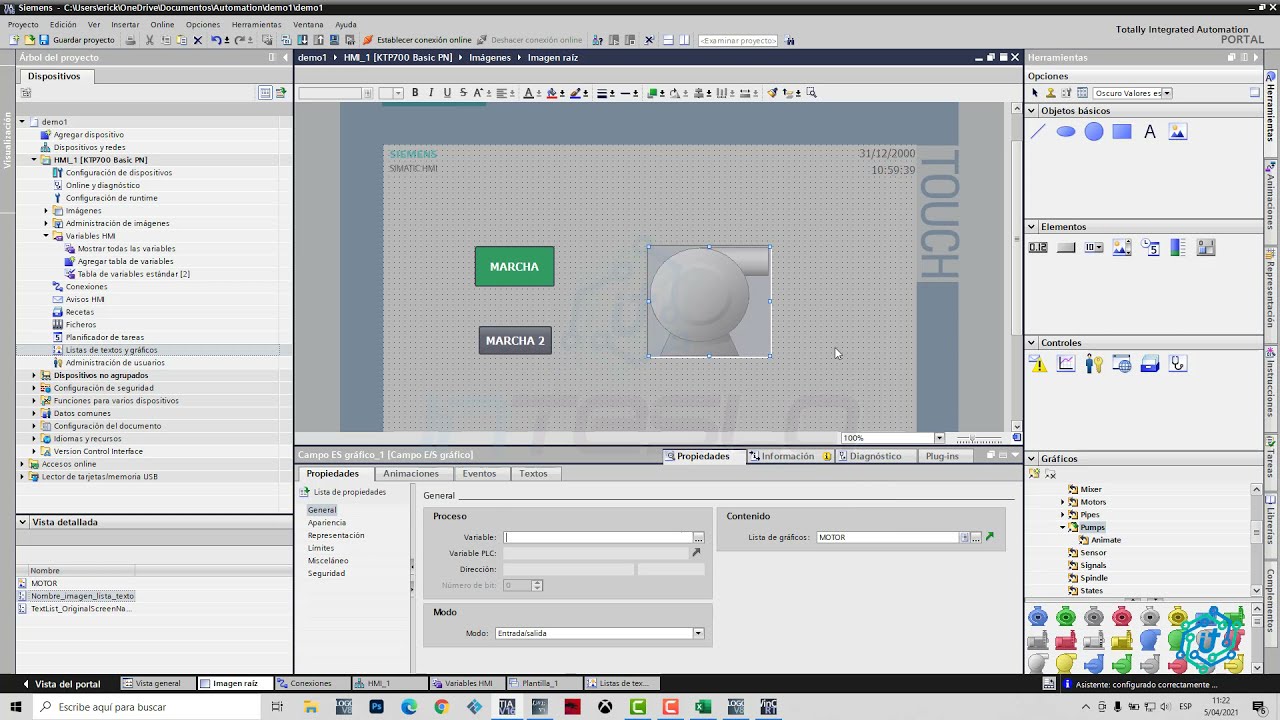Image resolution: width=1280 pixels, height=720 pixels.
Task: Select the Text field 'A' tool
Action: (x=1150, y=132)
